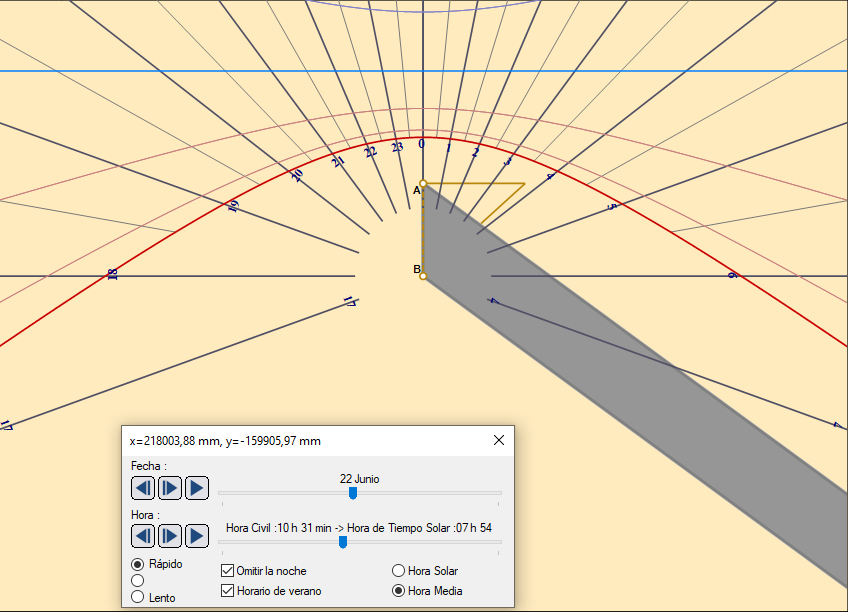
Task: Play the Fecha date animation
Action: [196, 488]
